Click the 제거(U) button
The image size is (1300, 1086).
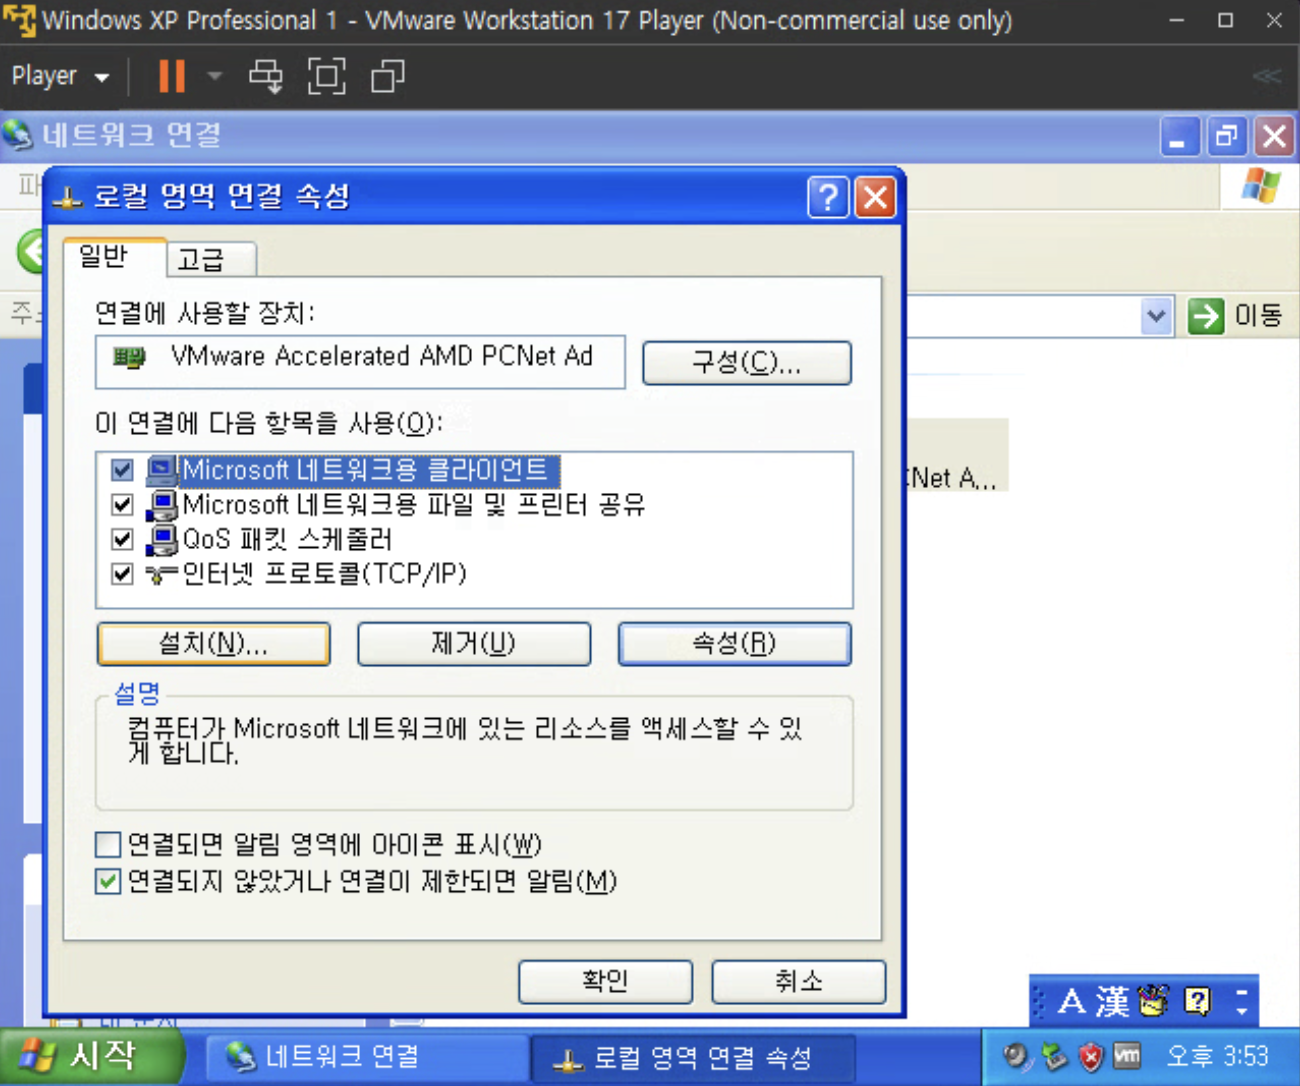click(474, 644)
